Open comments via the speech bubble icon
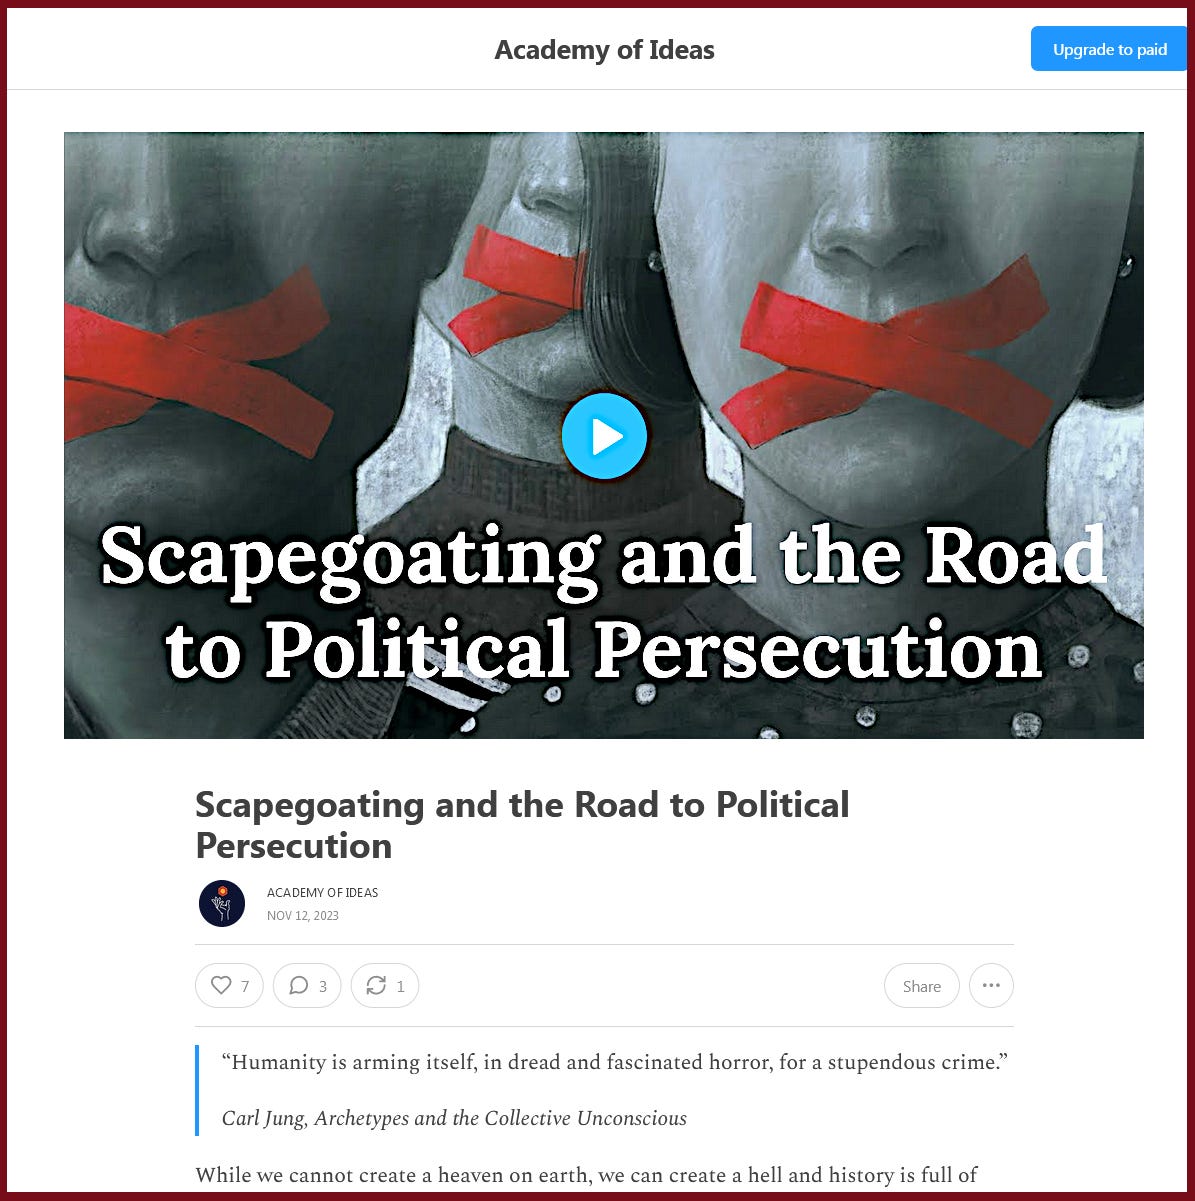This screenshot has height=1201, width=1195. tap(298, 985)
